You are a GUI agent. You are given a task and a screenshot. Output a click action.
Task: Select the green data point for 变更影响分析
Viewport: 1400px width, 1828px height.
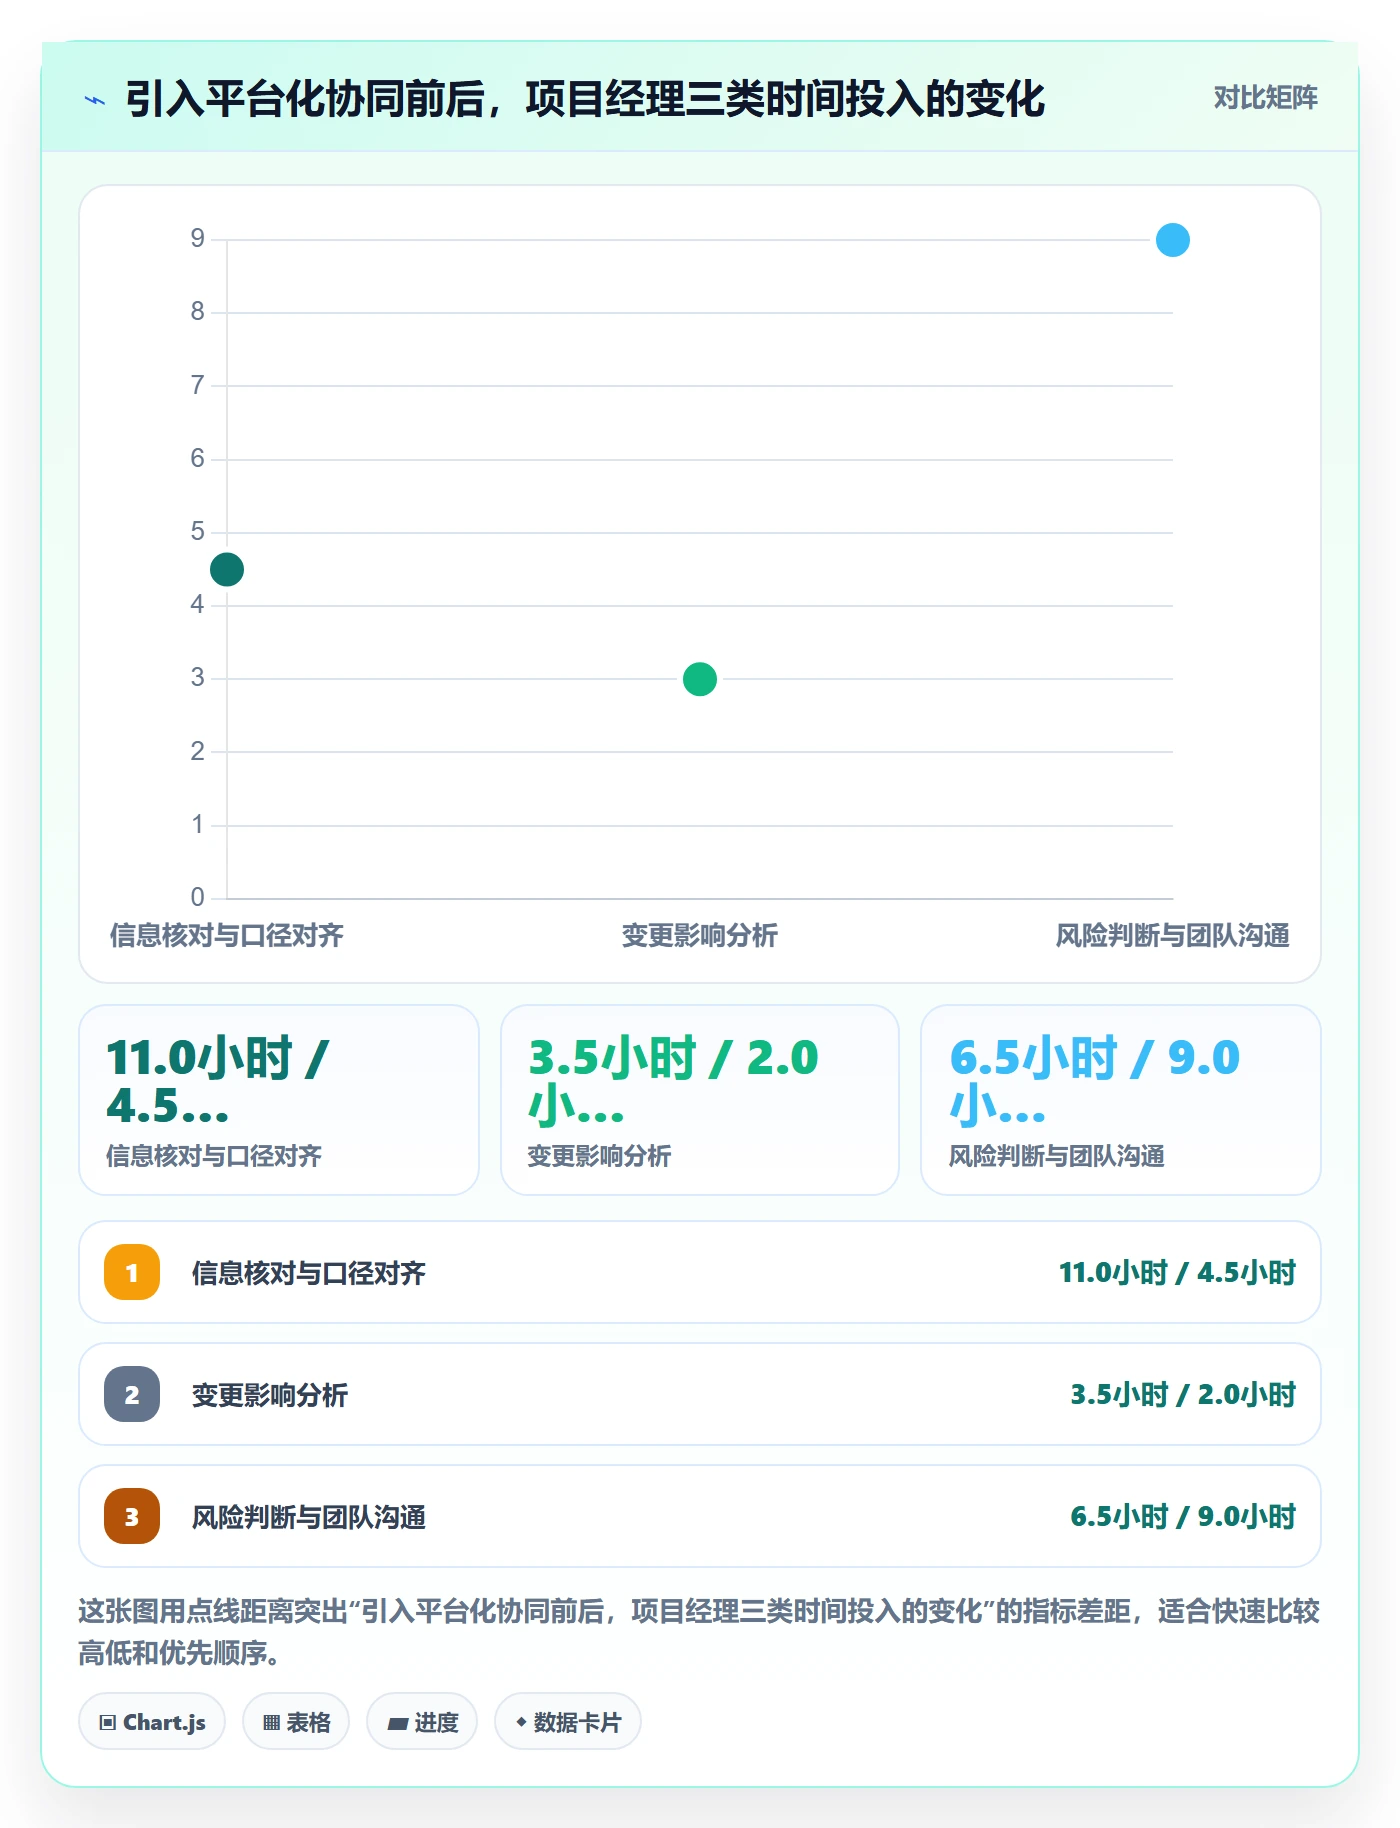click(700, 679)
